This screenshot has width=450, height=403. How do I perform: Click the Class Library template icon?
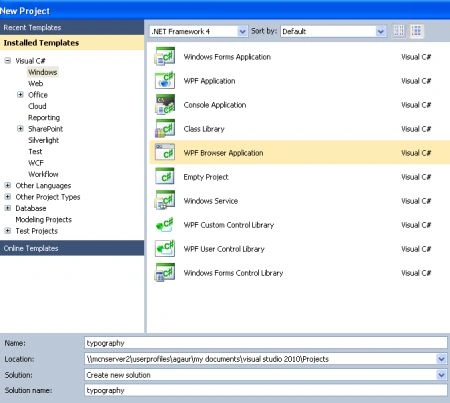tap(165, 129)
